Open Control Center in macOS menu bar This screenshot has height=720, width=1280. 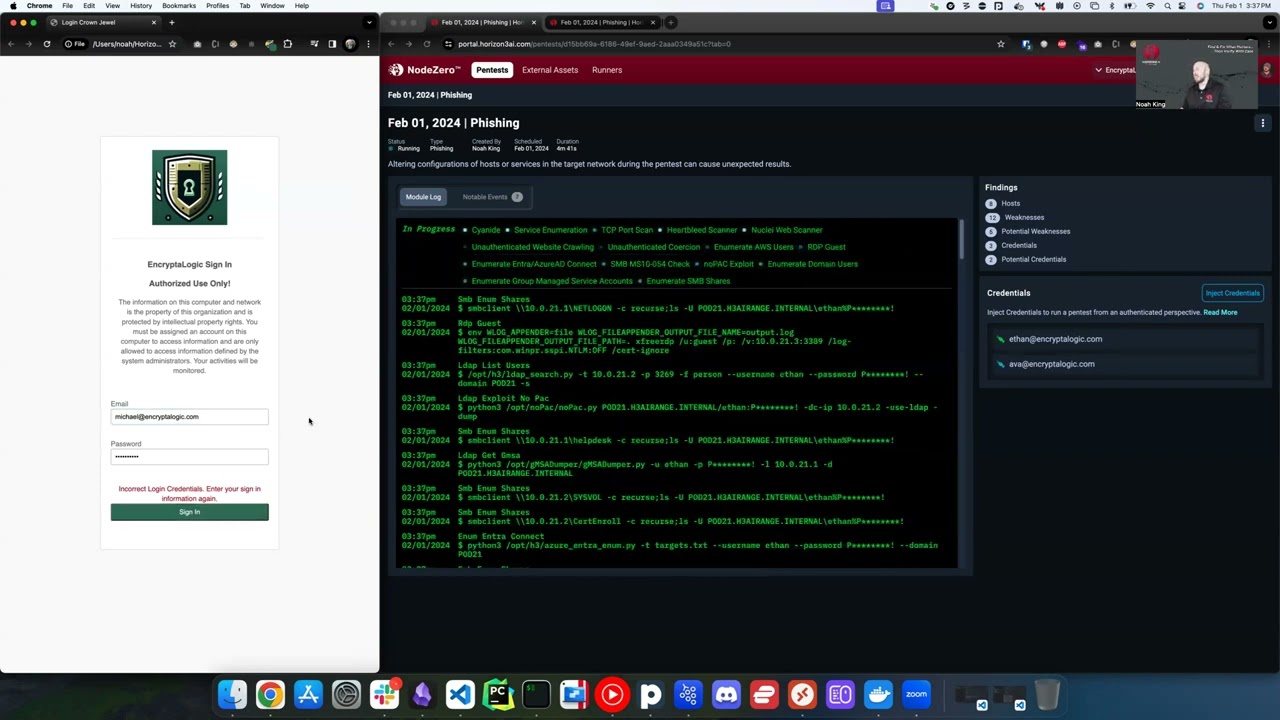(1182, 6)
